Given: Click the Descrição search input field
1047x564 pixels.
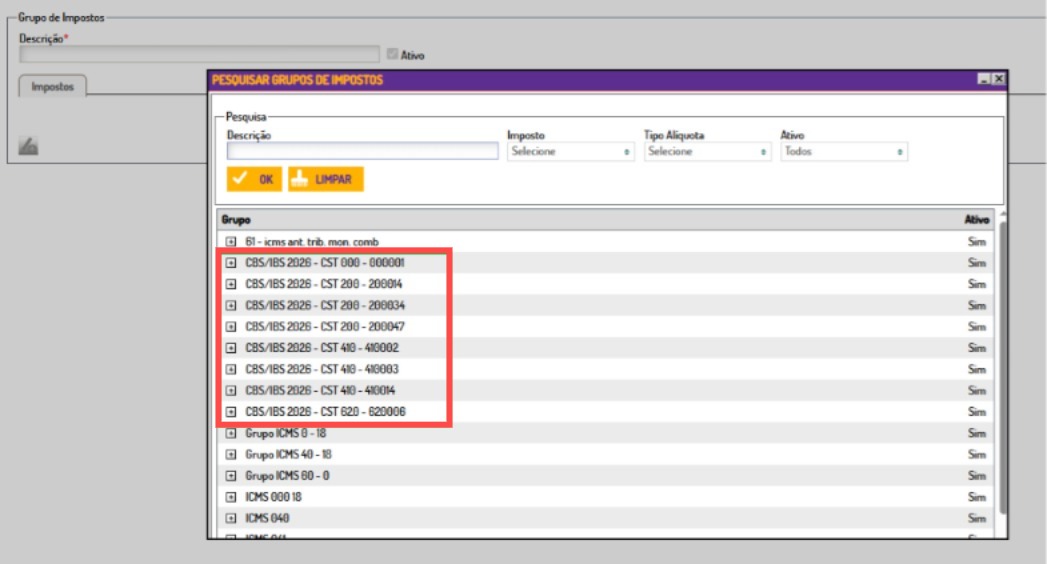Looking at the screenshot, I should tap(363, 152).
